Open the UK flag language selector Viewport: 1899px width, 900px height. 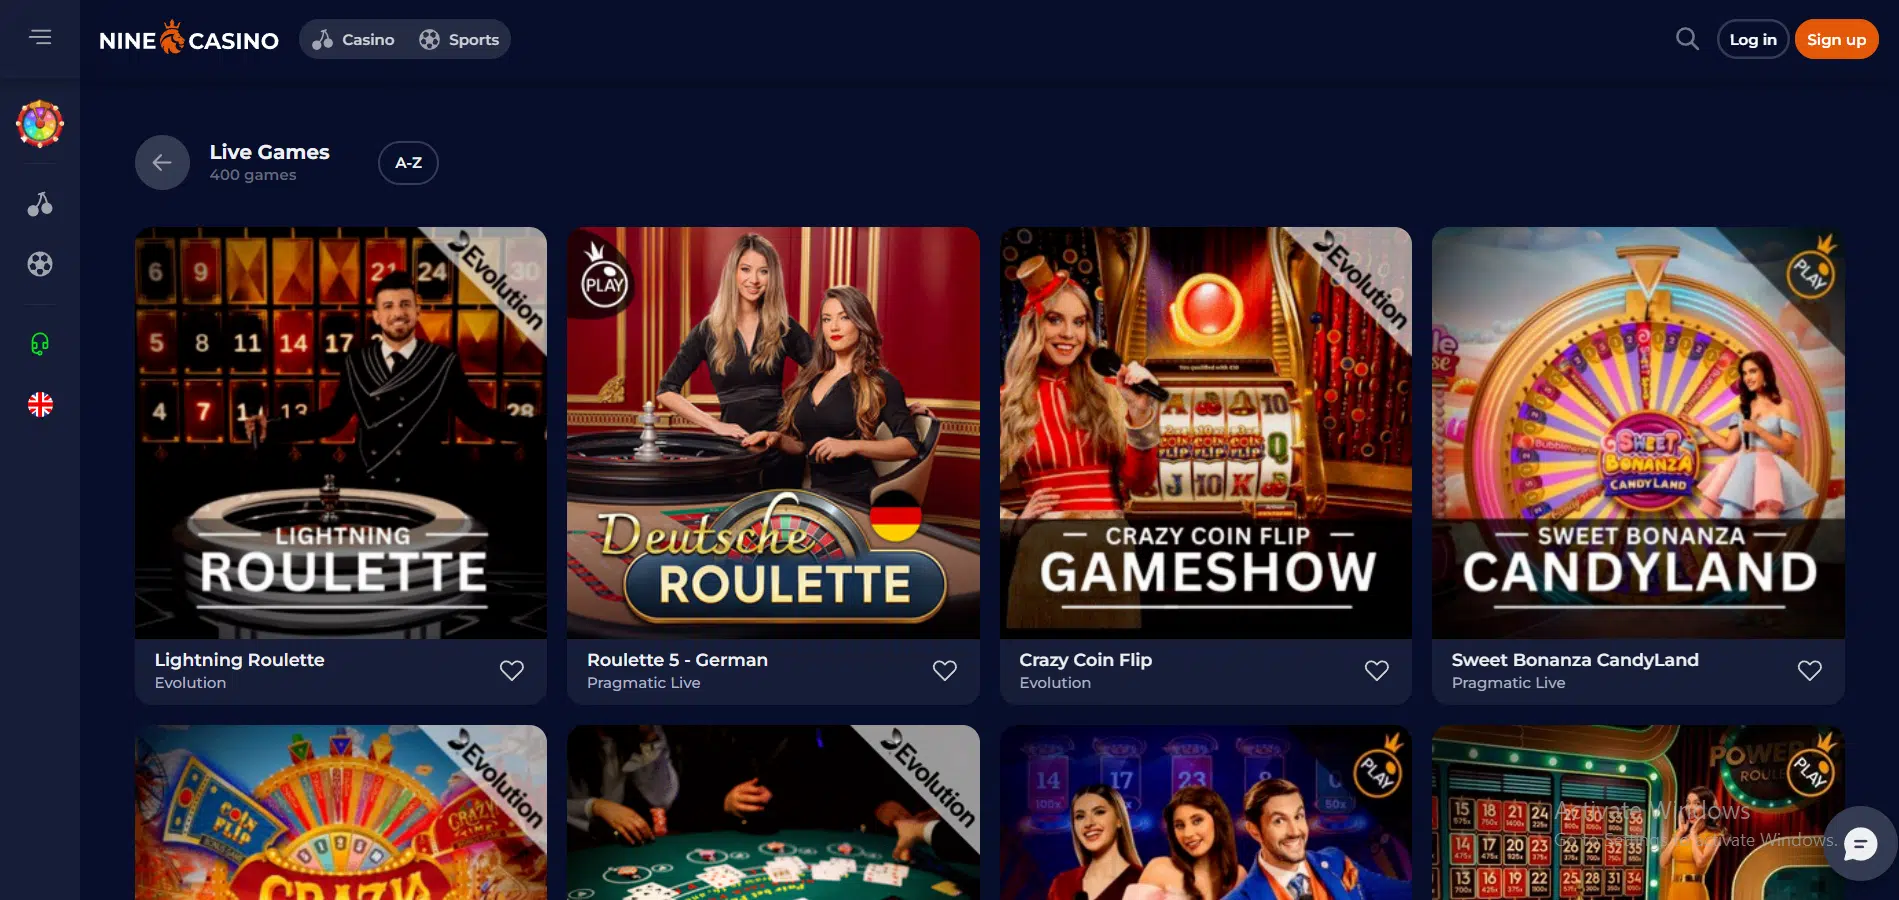tap(40, 404)
